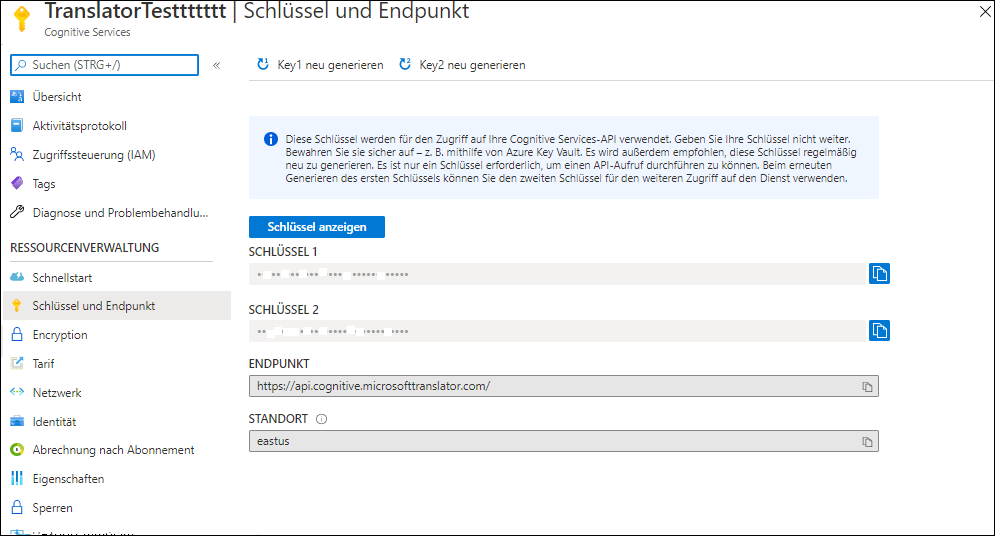Click the magnifier icon in search box
995x536 pixels.
tap(22, 65)
